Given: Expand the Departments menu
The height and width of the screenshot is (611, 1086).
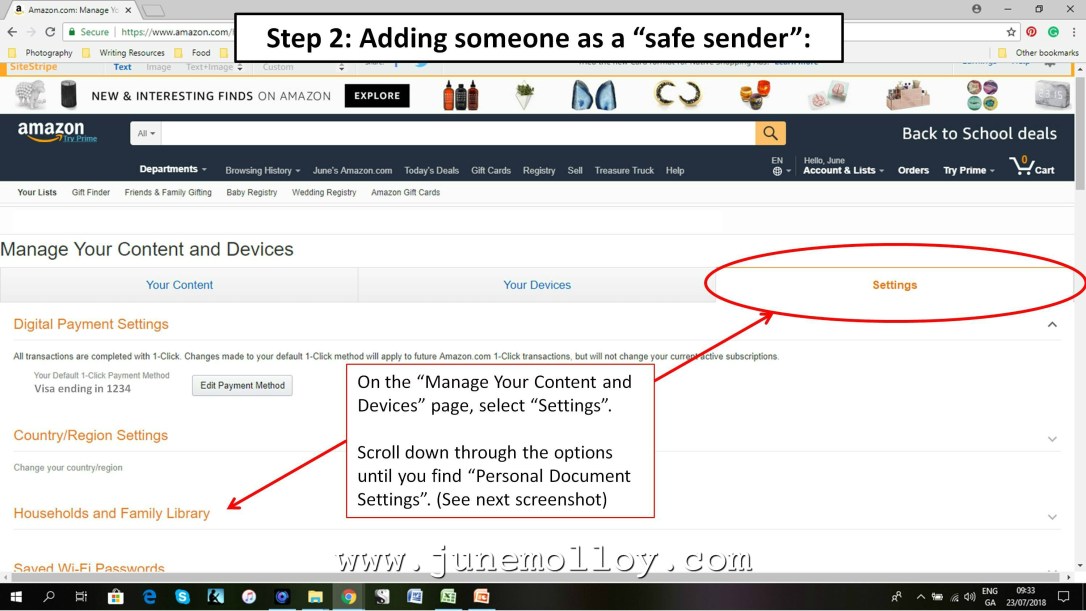Looking at the screenshot, I should (173, 169).
